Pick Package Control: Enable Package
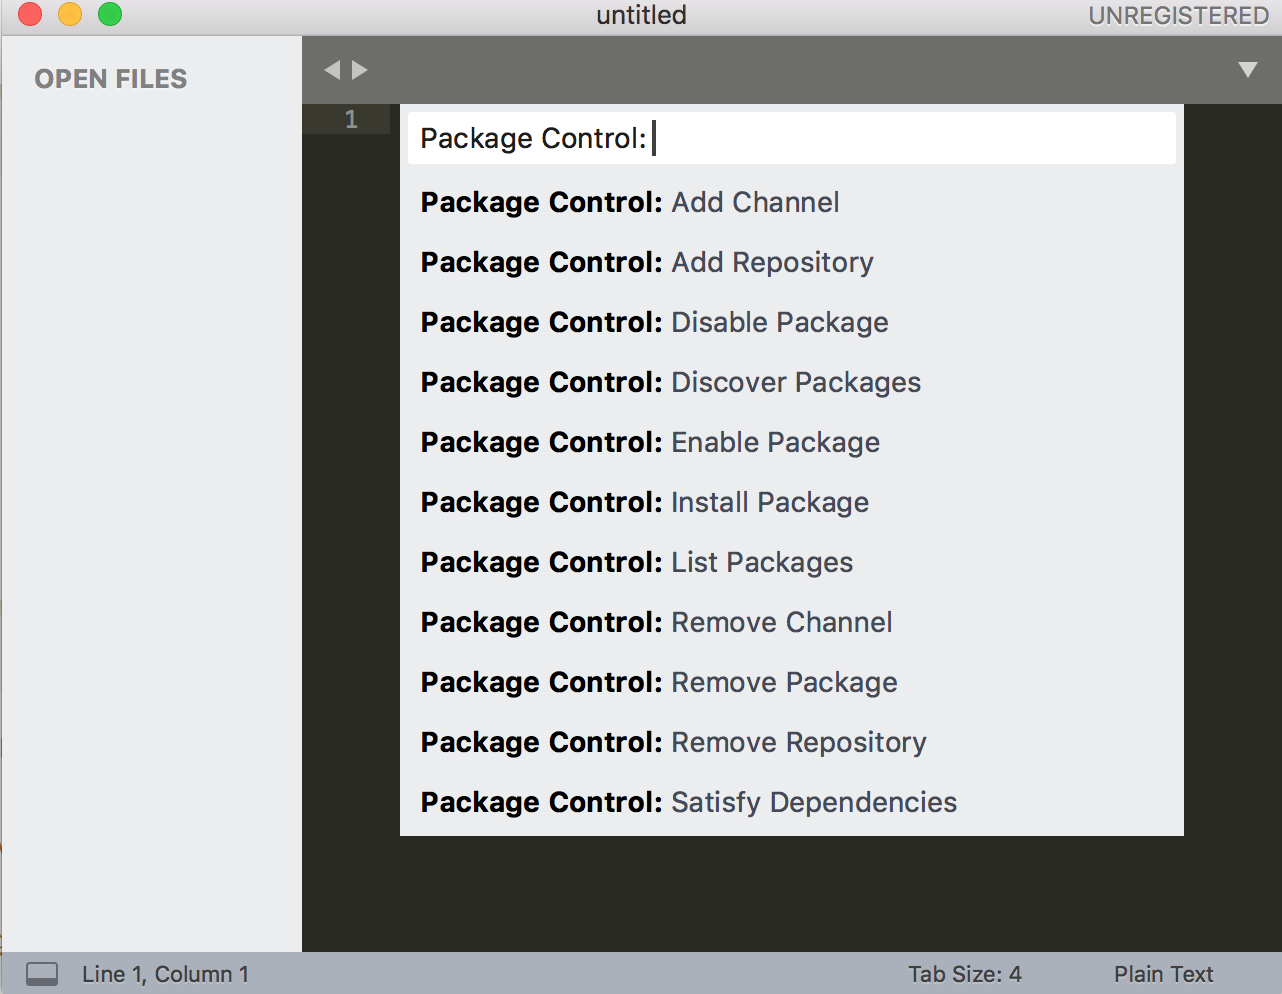The height and width of the screenshot is (994, 1282). point(791,442)
